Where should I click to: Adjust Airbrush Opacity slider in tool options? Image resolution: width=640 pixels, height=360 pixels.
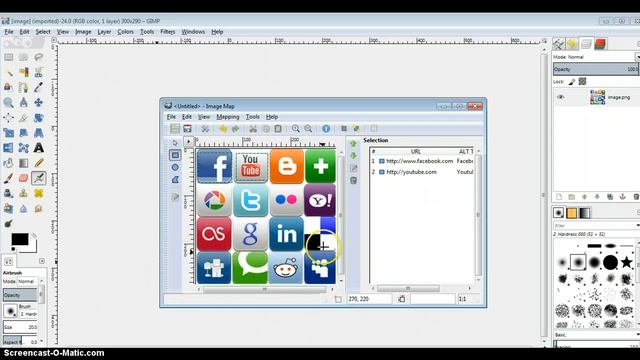(20, 295)
